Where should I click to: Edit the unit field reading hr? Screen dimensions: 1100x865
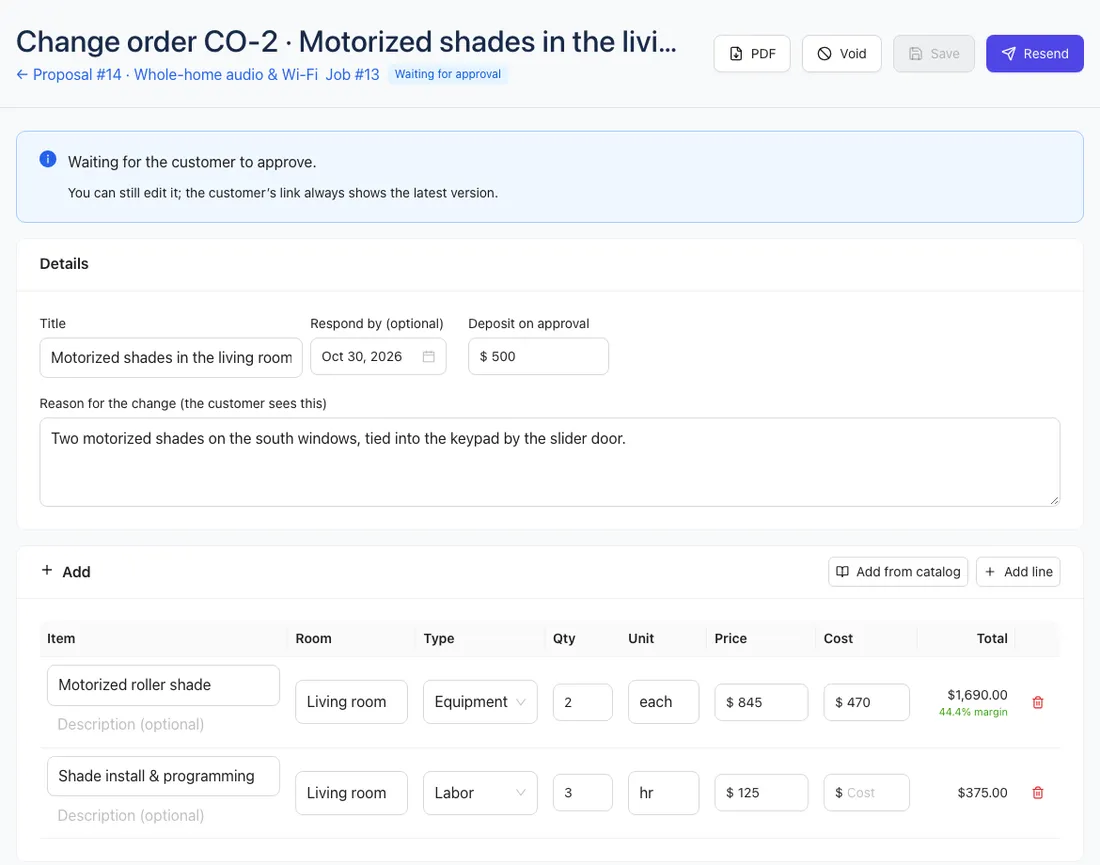coord(664,793)
